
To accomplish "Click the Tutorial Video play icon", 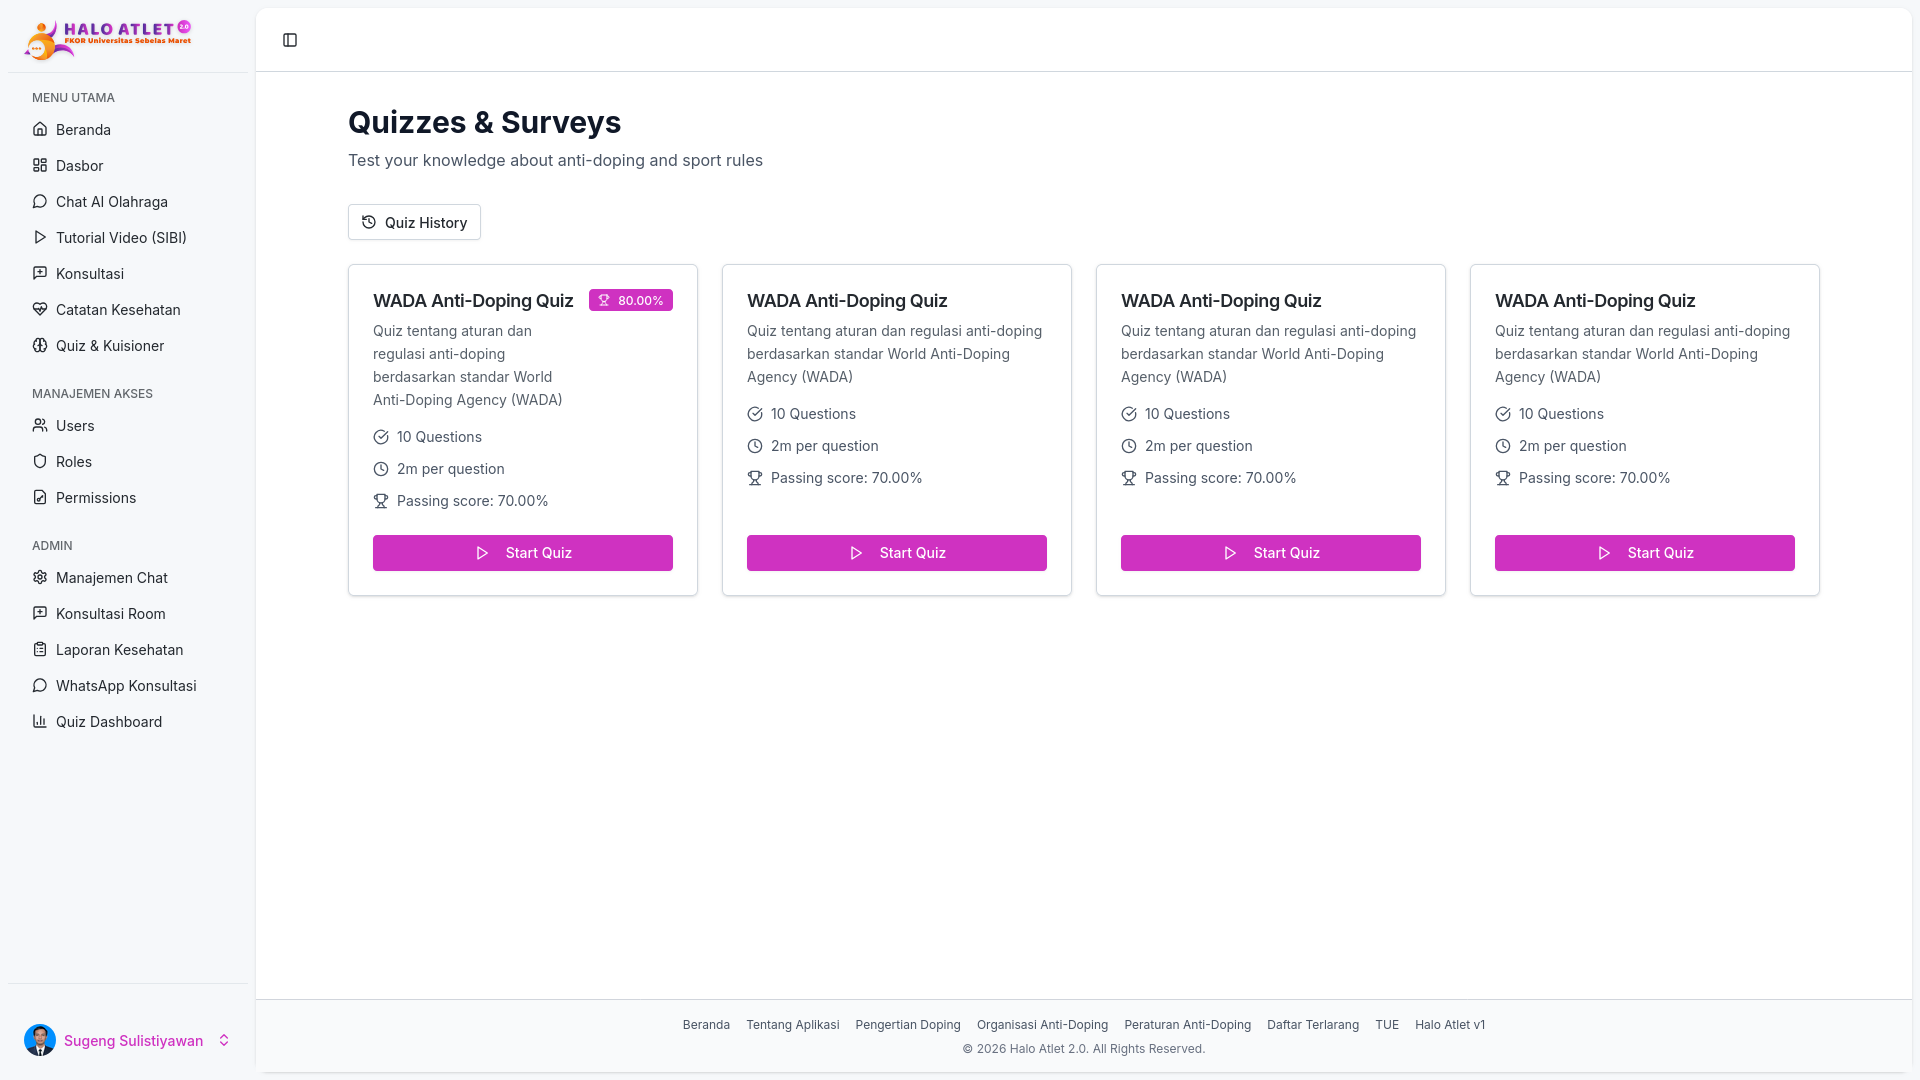I will point(40,237).
